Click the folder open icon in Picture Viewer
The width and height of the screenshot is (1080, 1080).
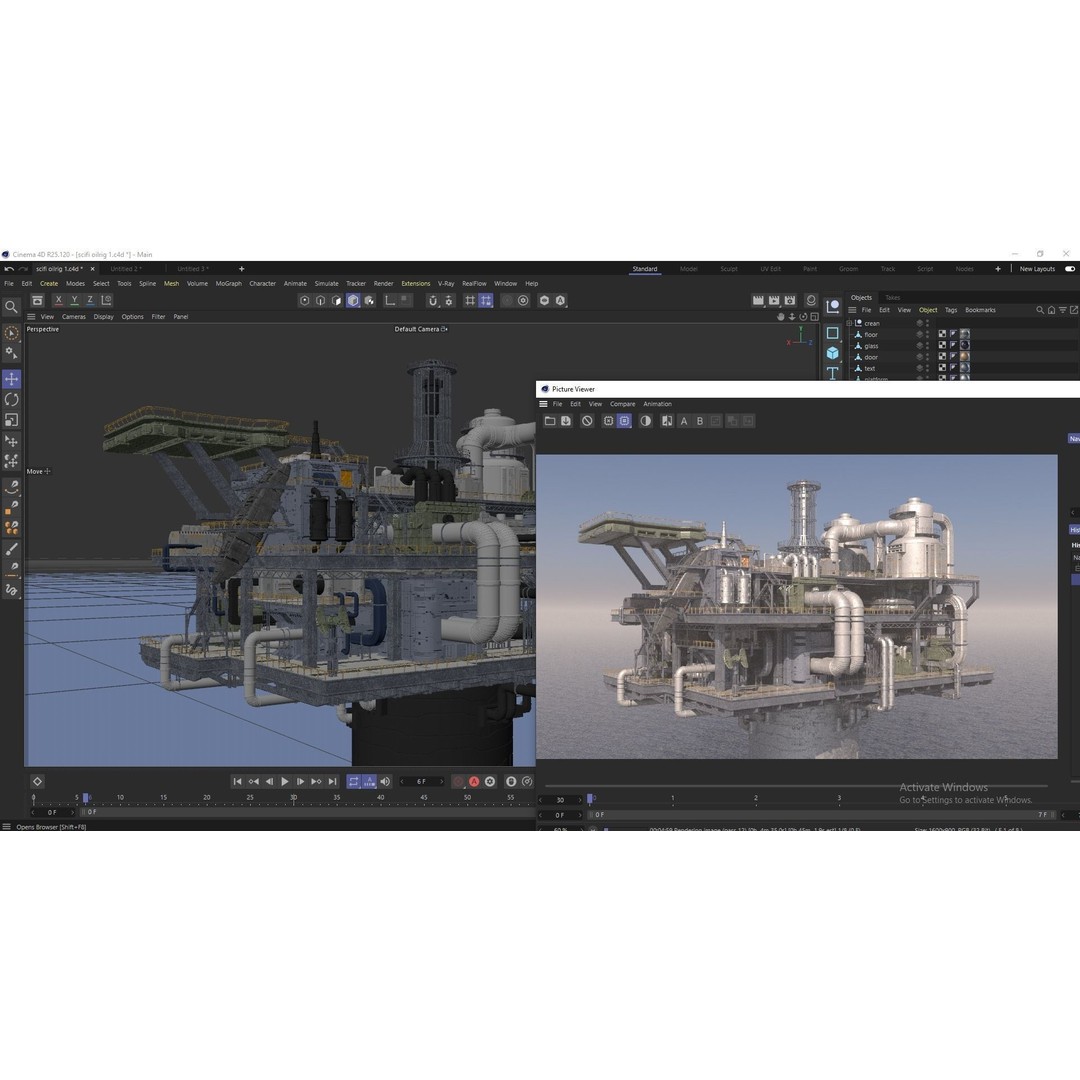click(x=548, y=420)
